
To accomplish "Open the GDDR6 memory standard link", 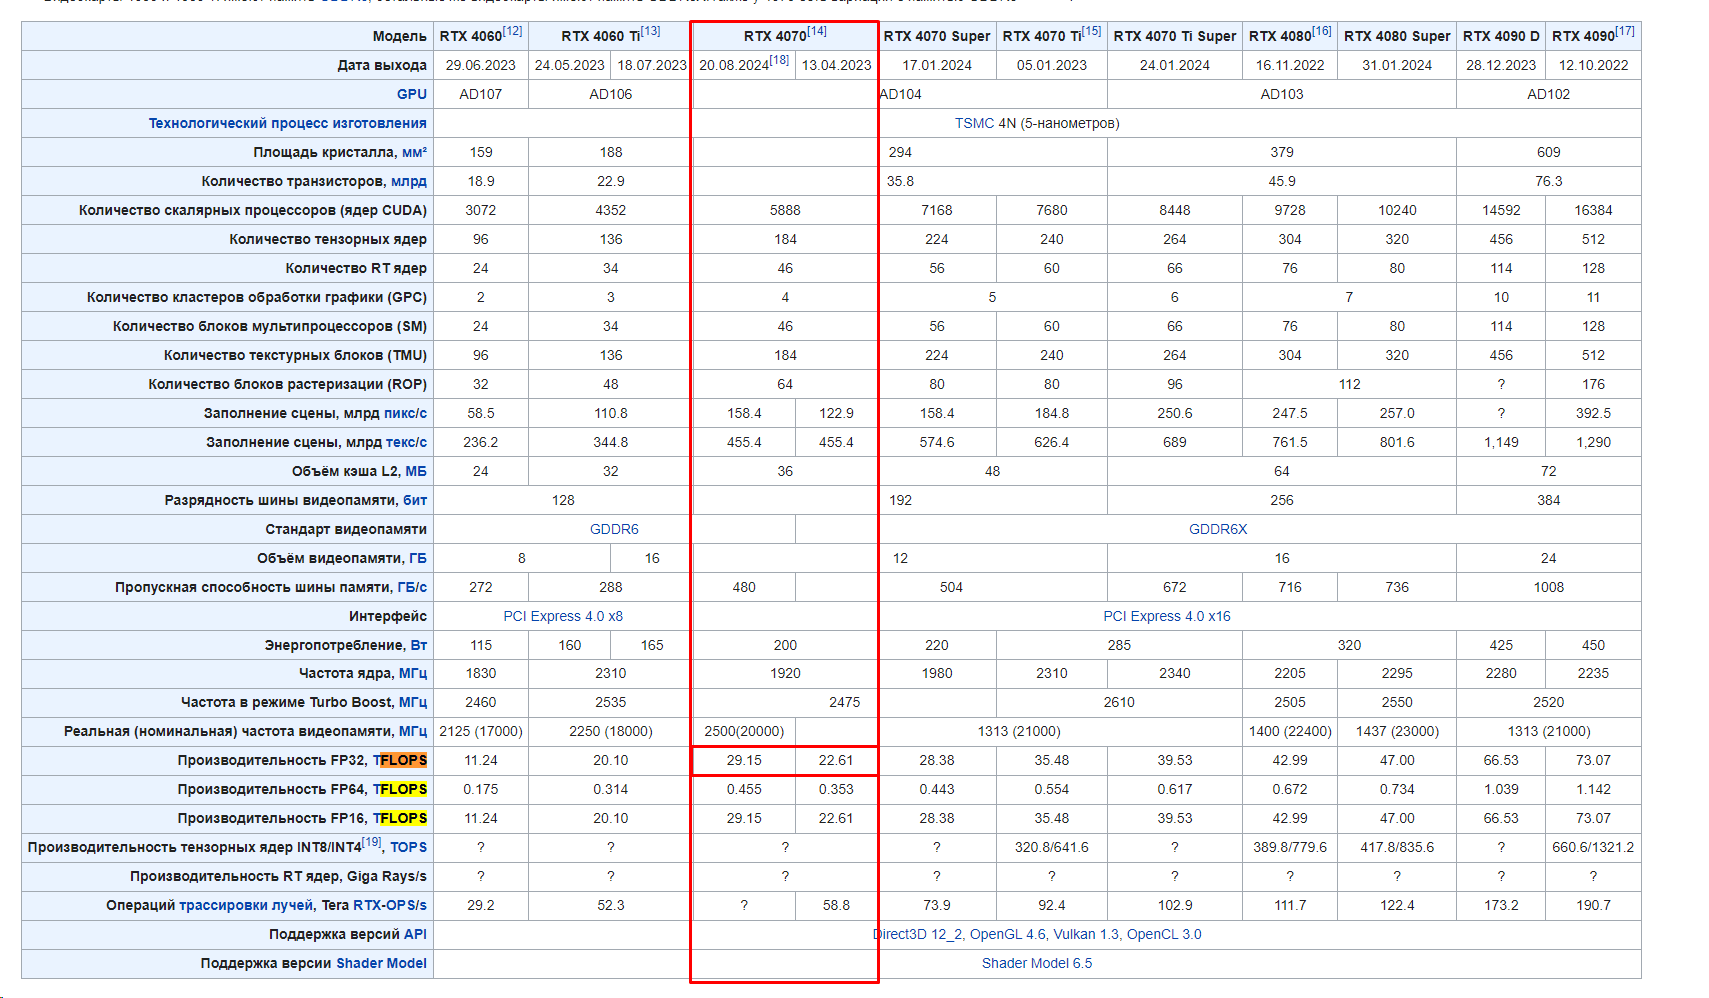I will (x=614, y=529).
